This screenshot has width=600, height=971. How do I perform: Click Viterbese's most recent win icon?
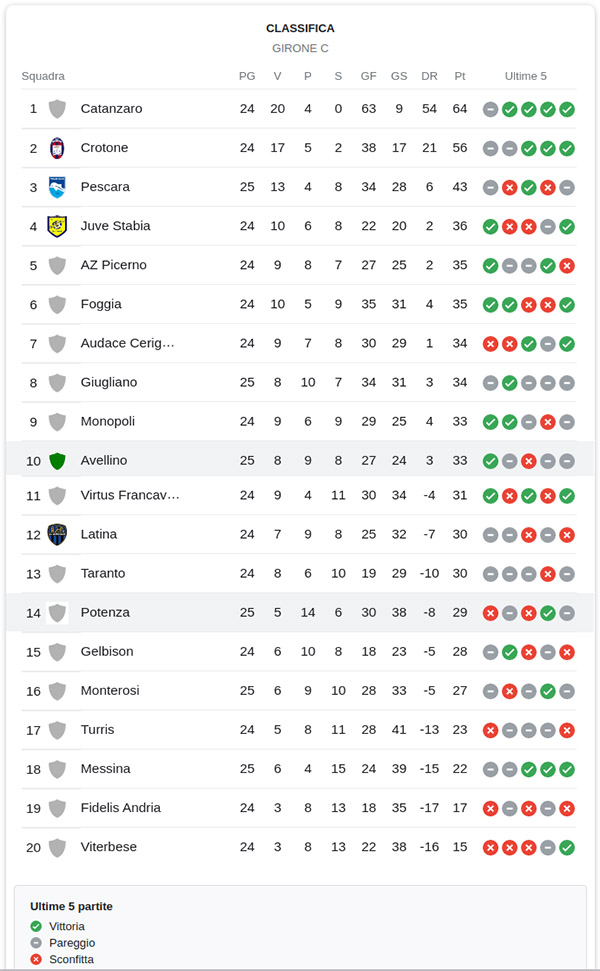coord(567,847)
